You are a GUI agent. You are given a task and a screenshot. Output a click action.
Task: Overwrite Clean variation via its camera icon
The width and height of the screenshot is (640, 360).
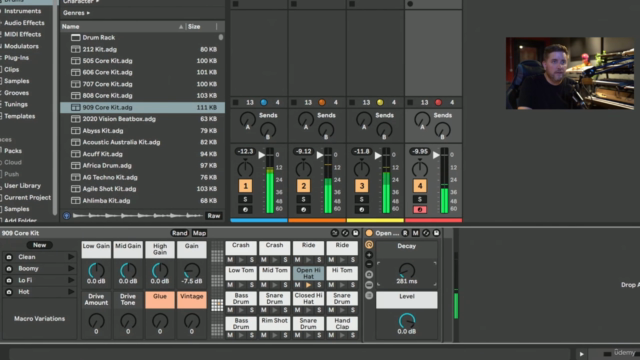(9, 257)
